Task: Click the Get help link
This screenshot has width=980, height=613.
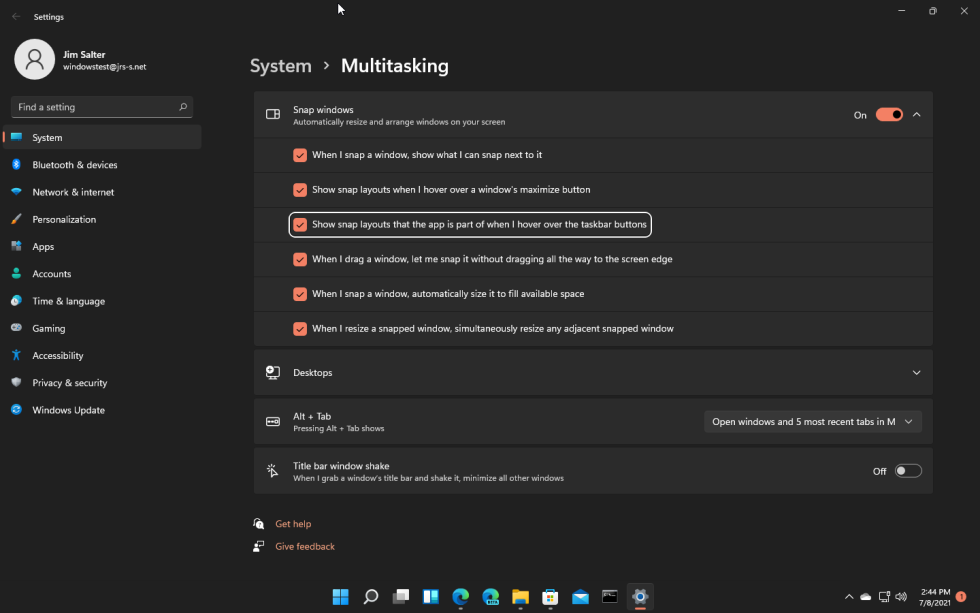Action: point(292,523)
